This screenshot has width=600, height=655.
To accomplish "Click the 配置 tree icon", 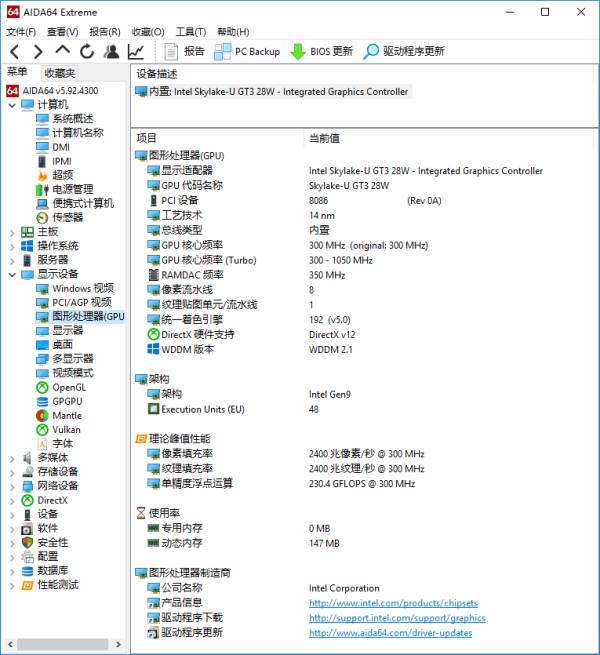I will click(27, 557).
